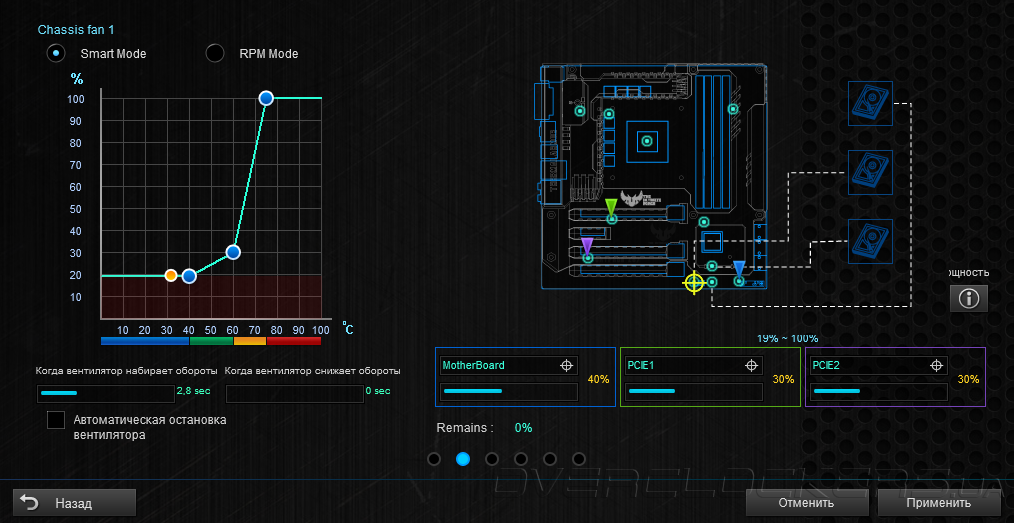Click crosshair icon in MotherBoard box
The width and height of the screenshot is (1014, 523).
(x=566, y=365)
